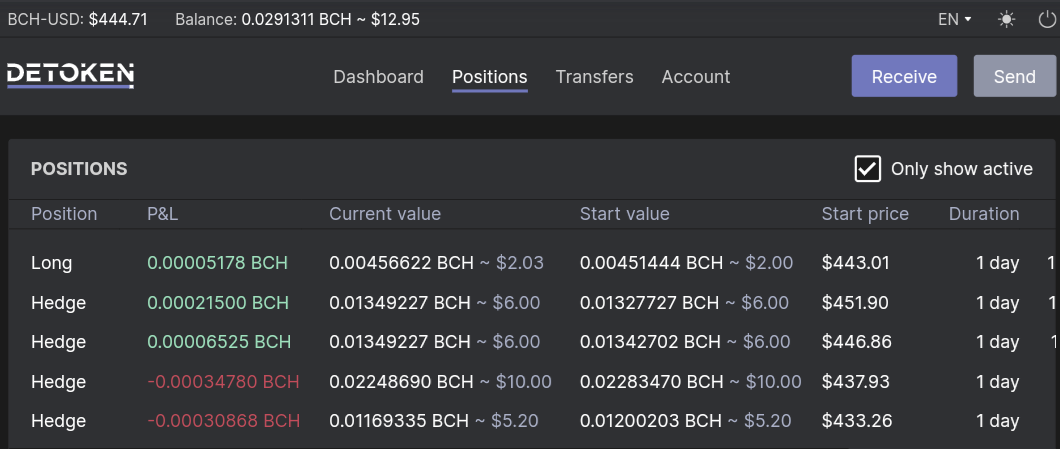
Task: Open the Hedge position starting at $433.26
Action: tap(532, 421)
